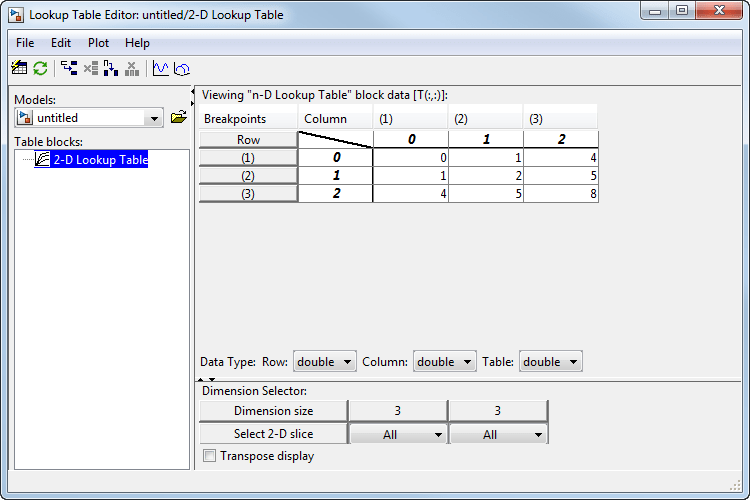750x500 pixels.
Task: Enable the Transpose display checkbox
Action: [x=210, y=456]
